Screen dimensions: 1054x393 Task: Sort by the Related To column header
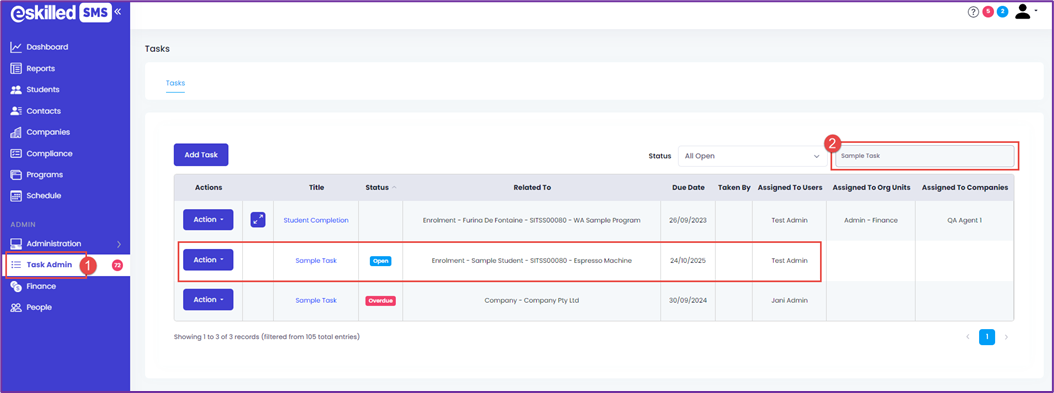click(532, 187)
